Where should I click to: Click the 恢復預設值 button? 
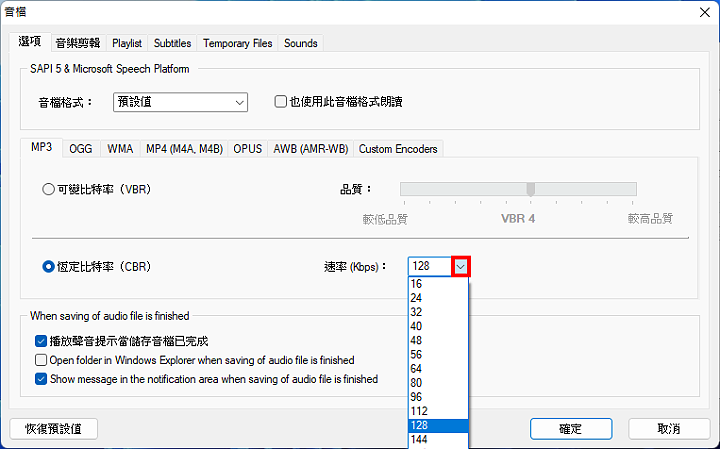pyautogui.click(x=53, y=429)
